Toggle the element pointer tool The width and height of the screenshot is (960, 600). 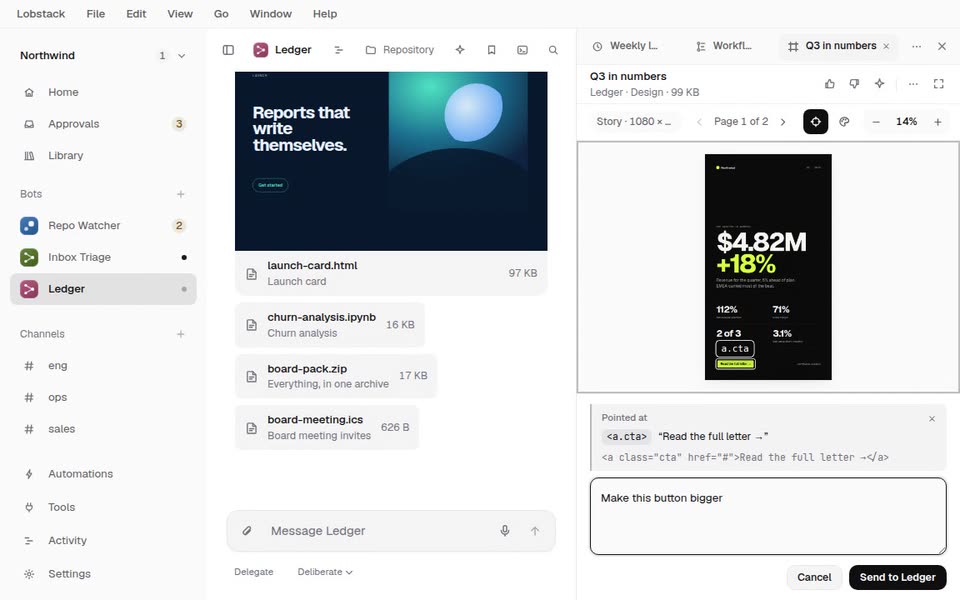pyautogui.click(x=816, y=122)
